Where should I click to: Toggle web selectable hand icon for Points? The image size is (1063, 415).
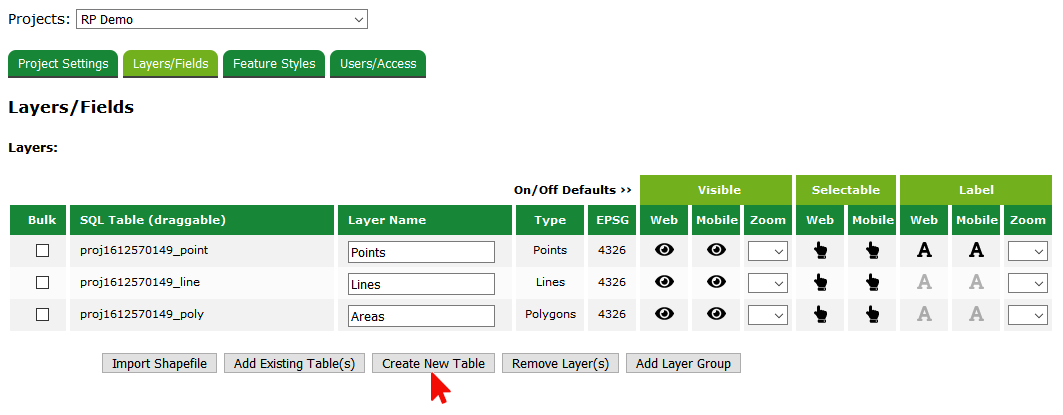coord(820,252)
